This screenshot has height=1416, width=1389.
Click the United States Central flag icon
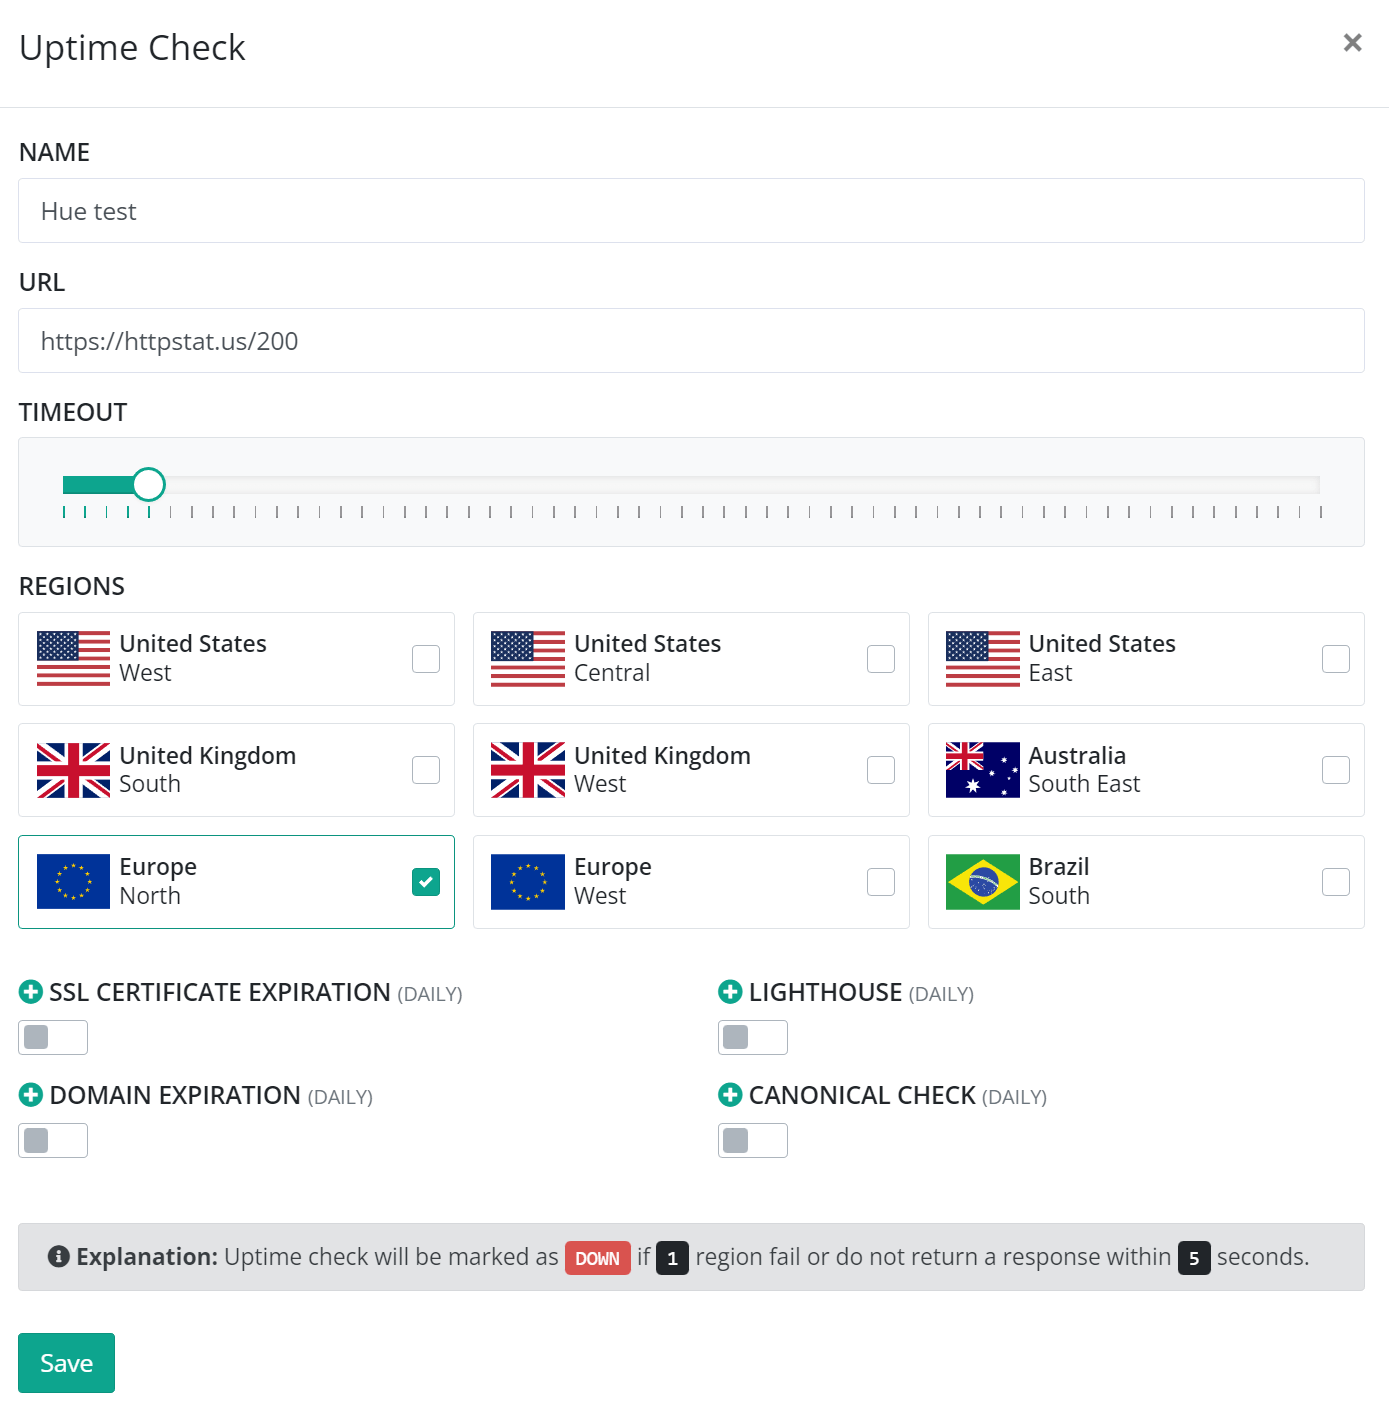(x=527, y=658)
